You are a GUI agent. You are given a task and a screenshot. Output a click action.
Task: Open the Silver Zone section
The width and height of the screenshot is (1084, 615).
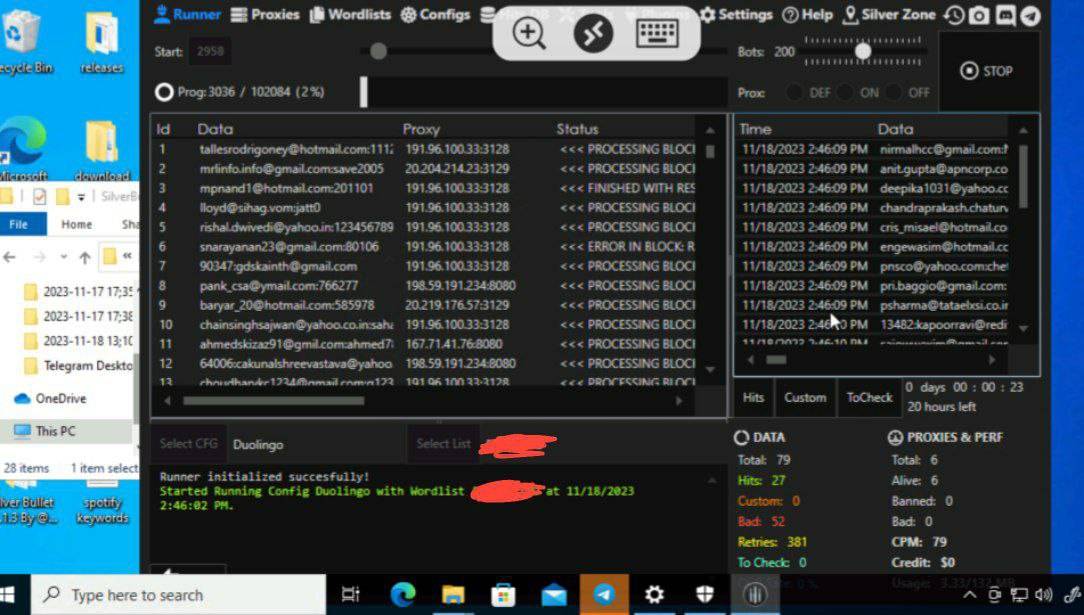[x=889, y=15]
